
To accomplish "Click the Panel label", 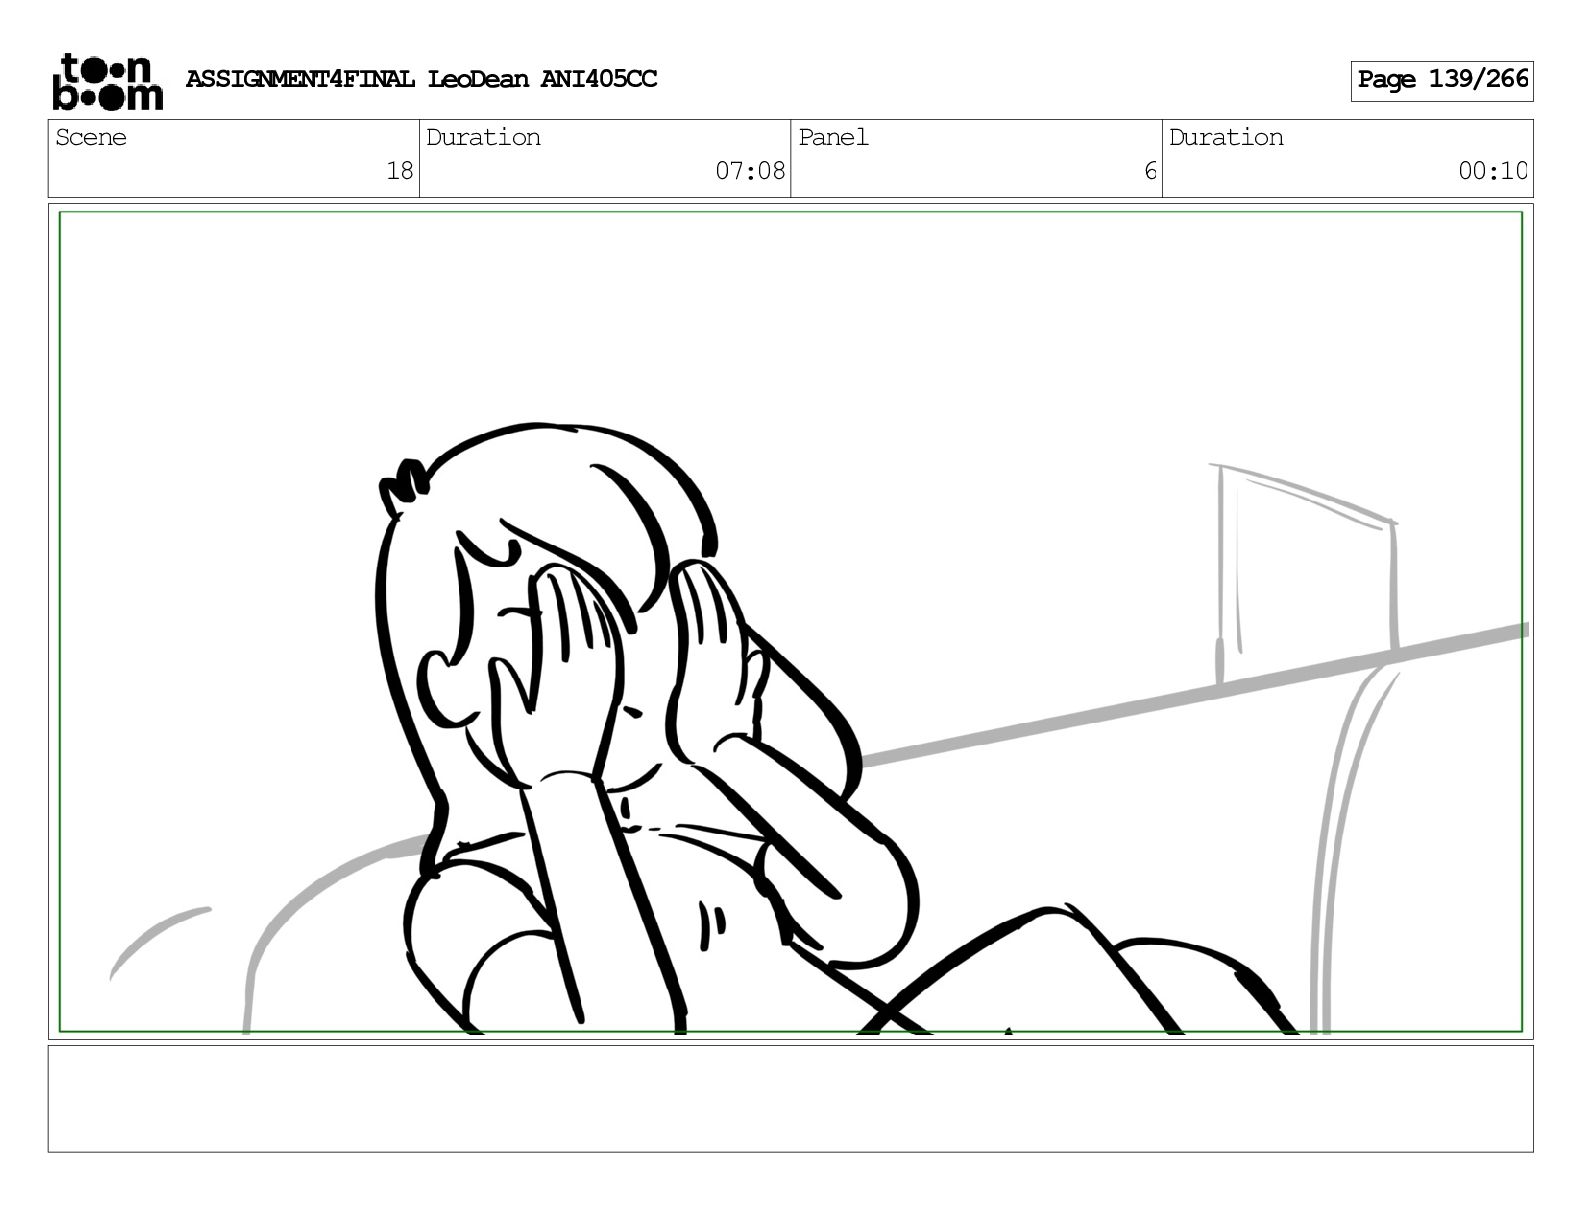I will tap(833, 138).
